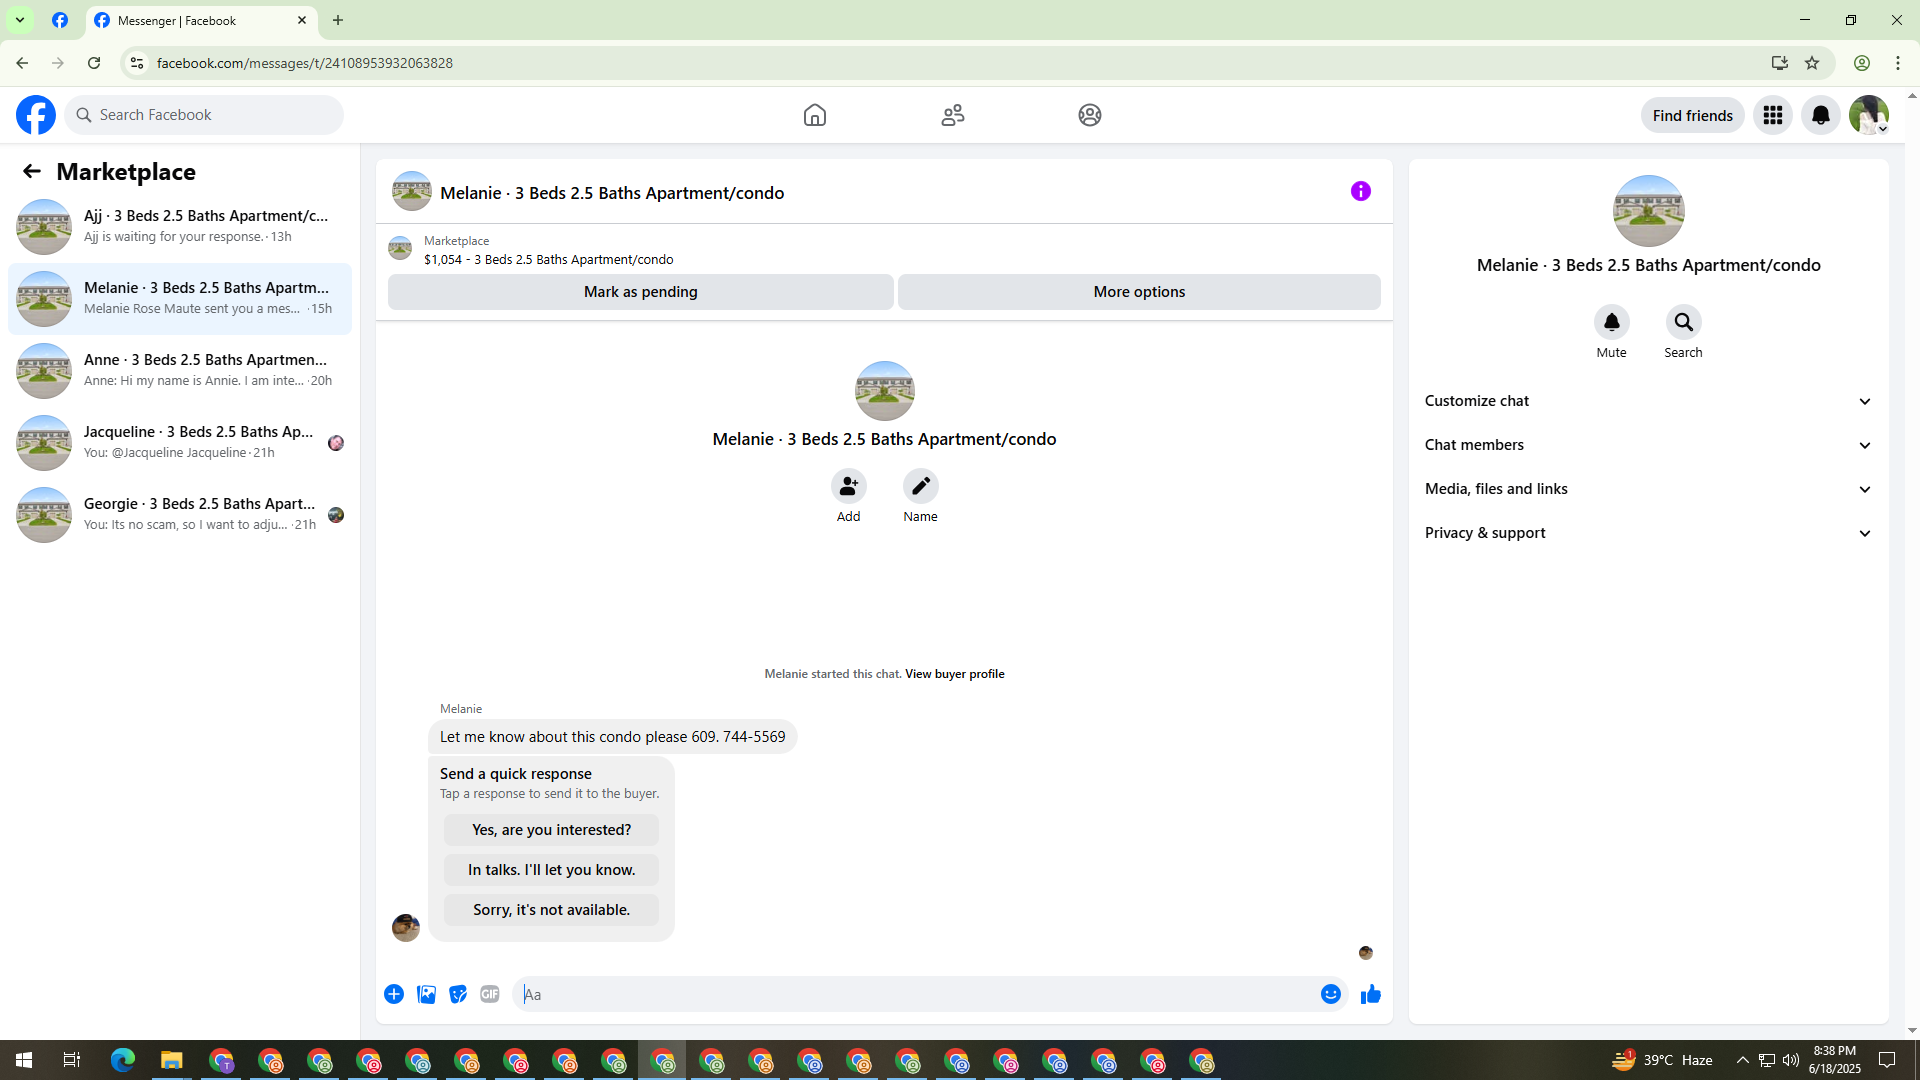The image size is (1920, 1080).
Task: Click Melanie's conversation header avatar
Action: (x=412, y=191)
